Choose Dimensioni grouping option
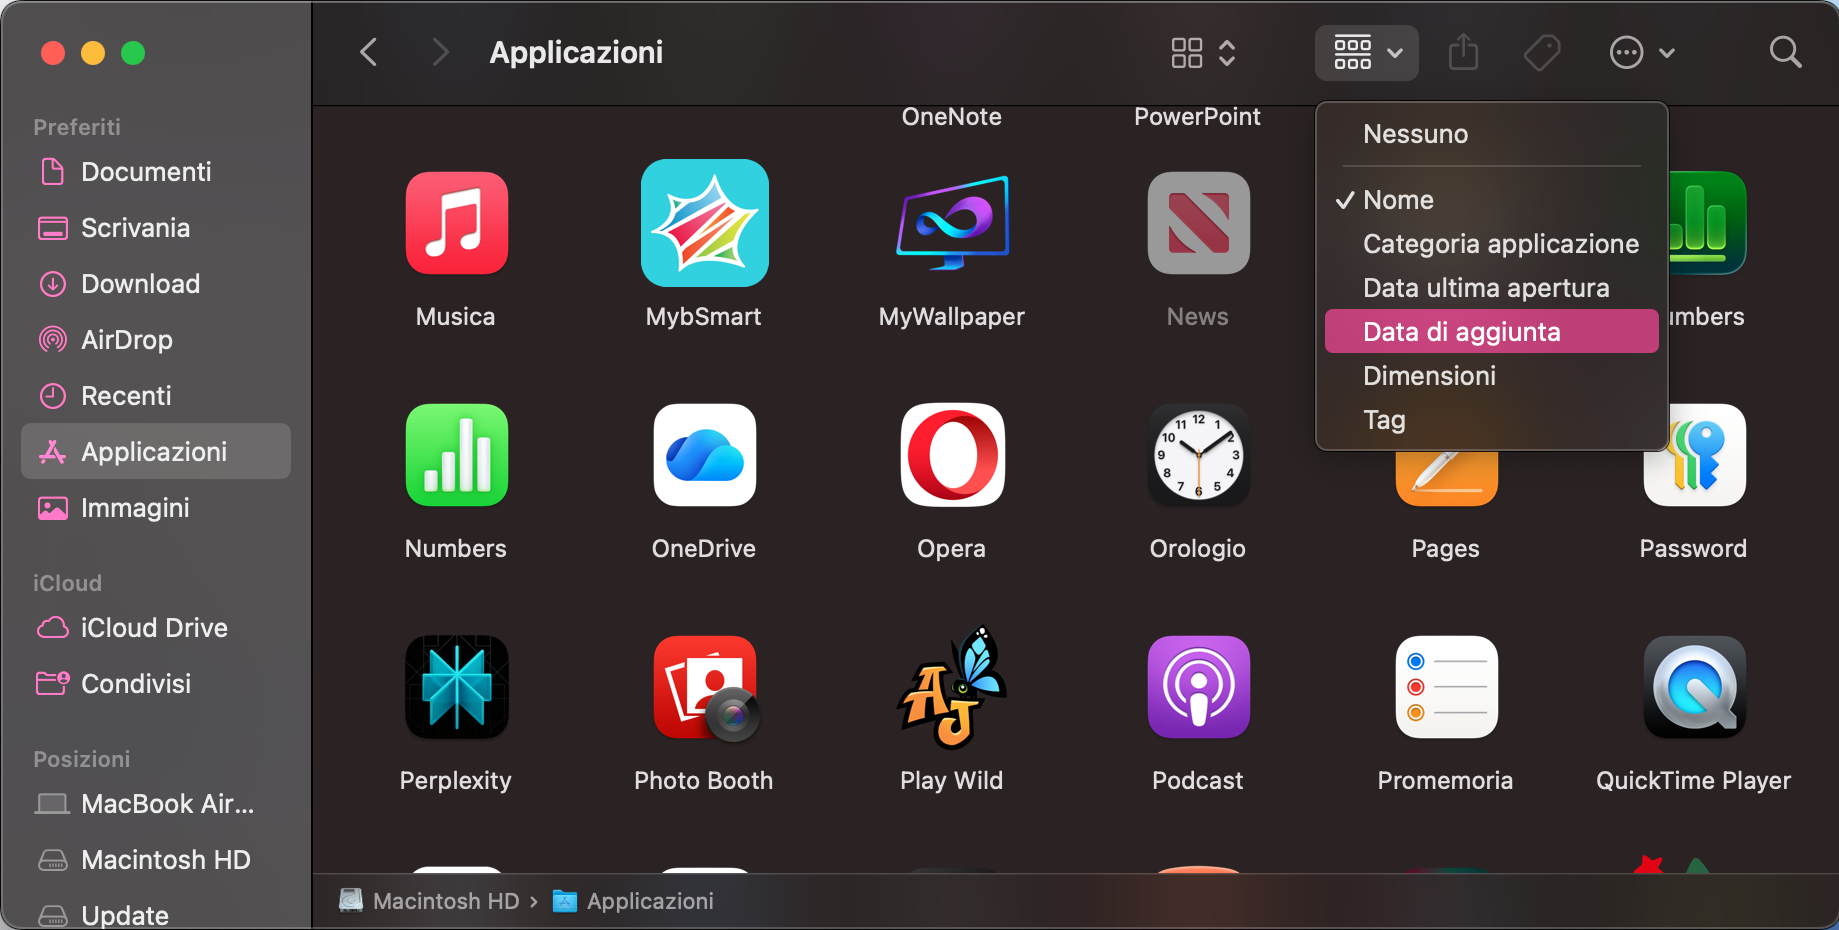The image size is (1839, 930). pos(1491,376)
